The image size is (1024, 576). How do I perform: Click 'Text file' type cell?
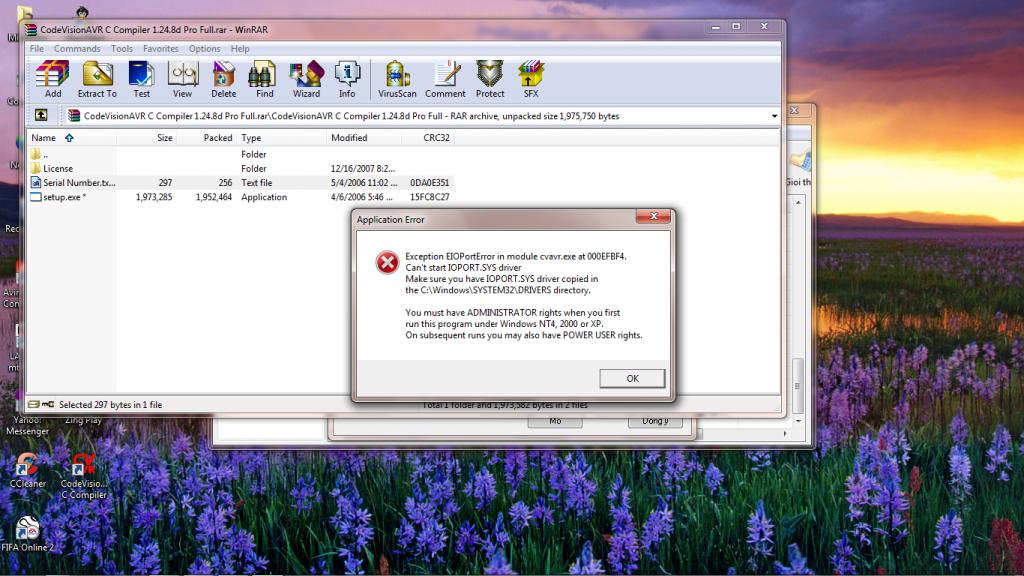coord(257,183)
